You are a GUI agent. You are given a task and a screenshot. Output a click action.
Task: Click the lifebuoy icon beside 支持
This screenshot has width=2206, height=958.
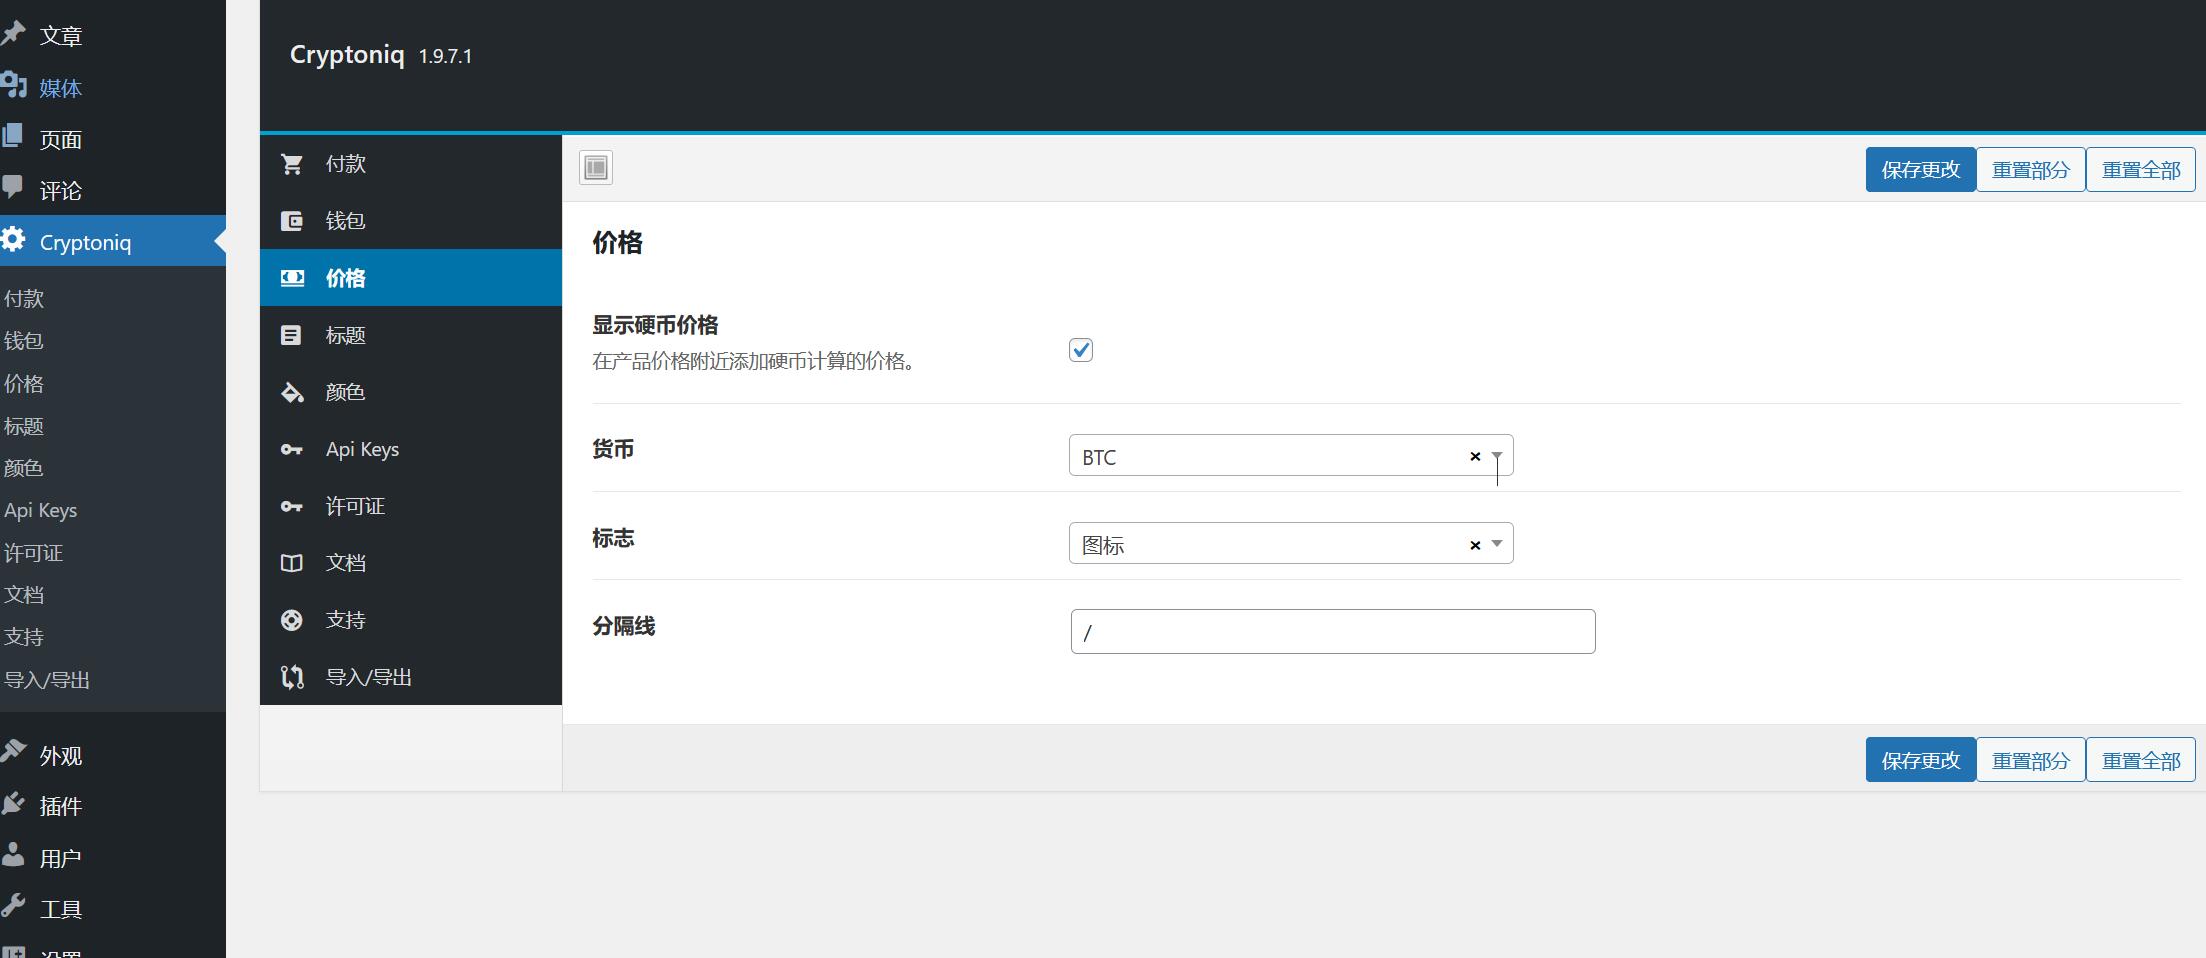pos(291,620)
